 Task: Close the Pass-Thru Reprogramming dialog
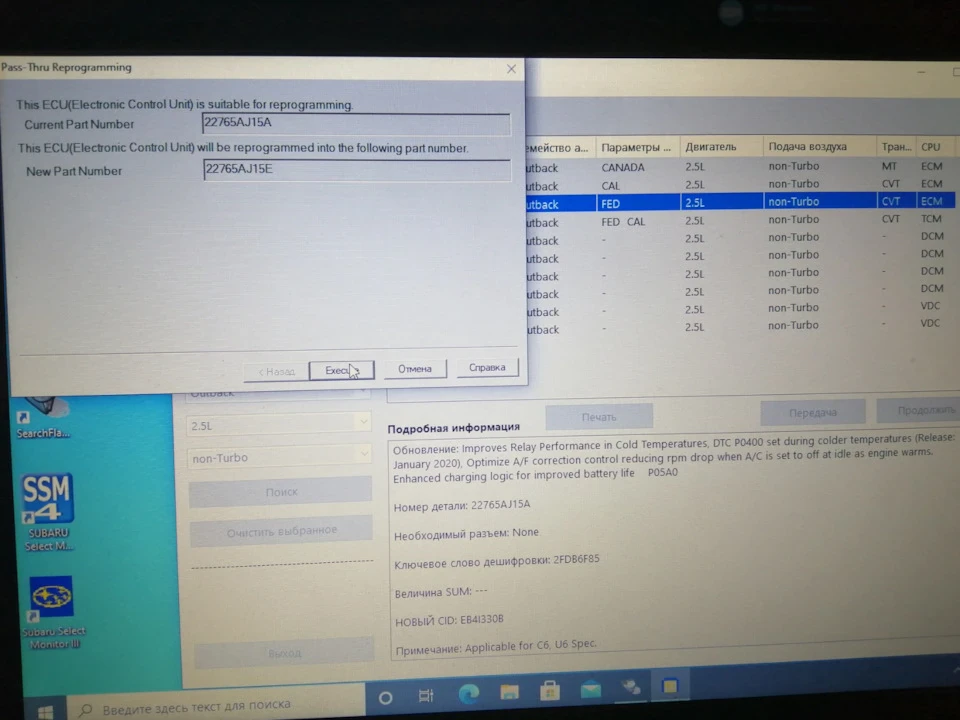click(511, 69)
